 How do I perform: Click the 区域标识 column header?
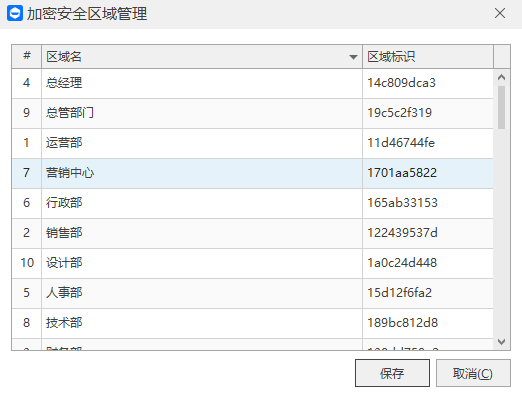(428, 57)
